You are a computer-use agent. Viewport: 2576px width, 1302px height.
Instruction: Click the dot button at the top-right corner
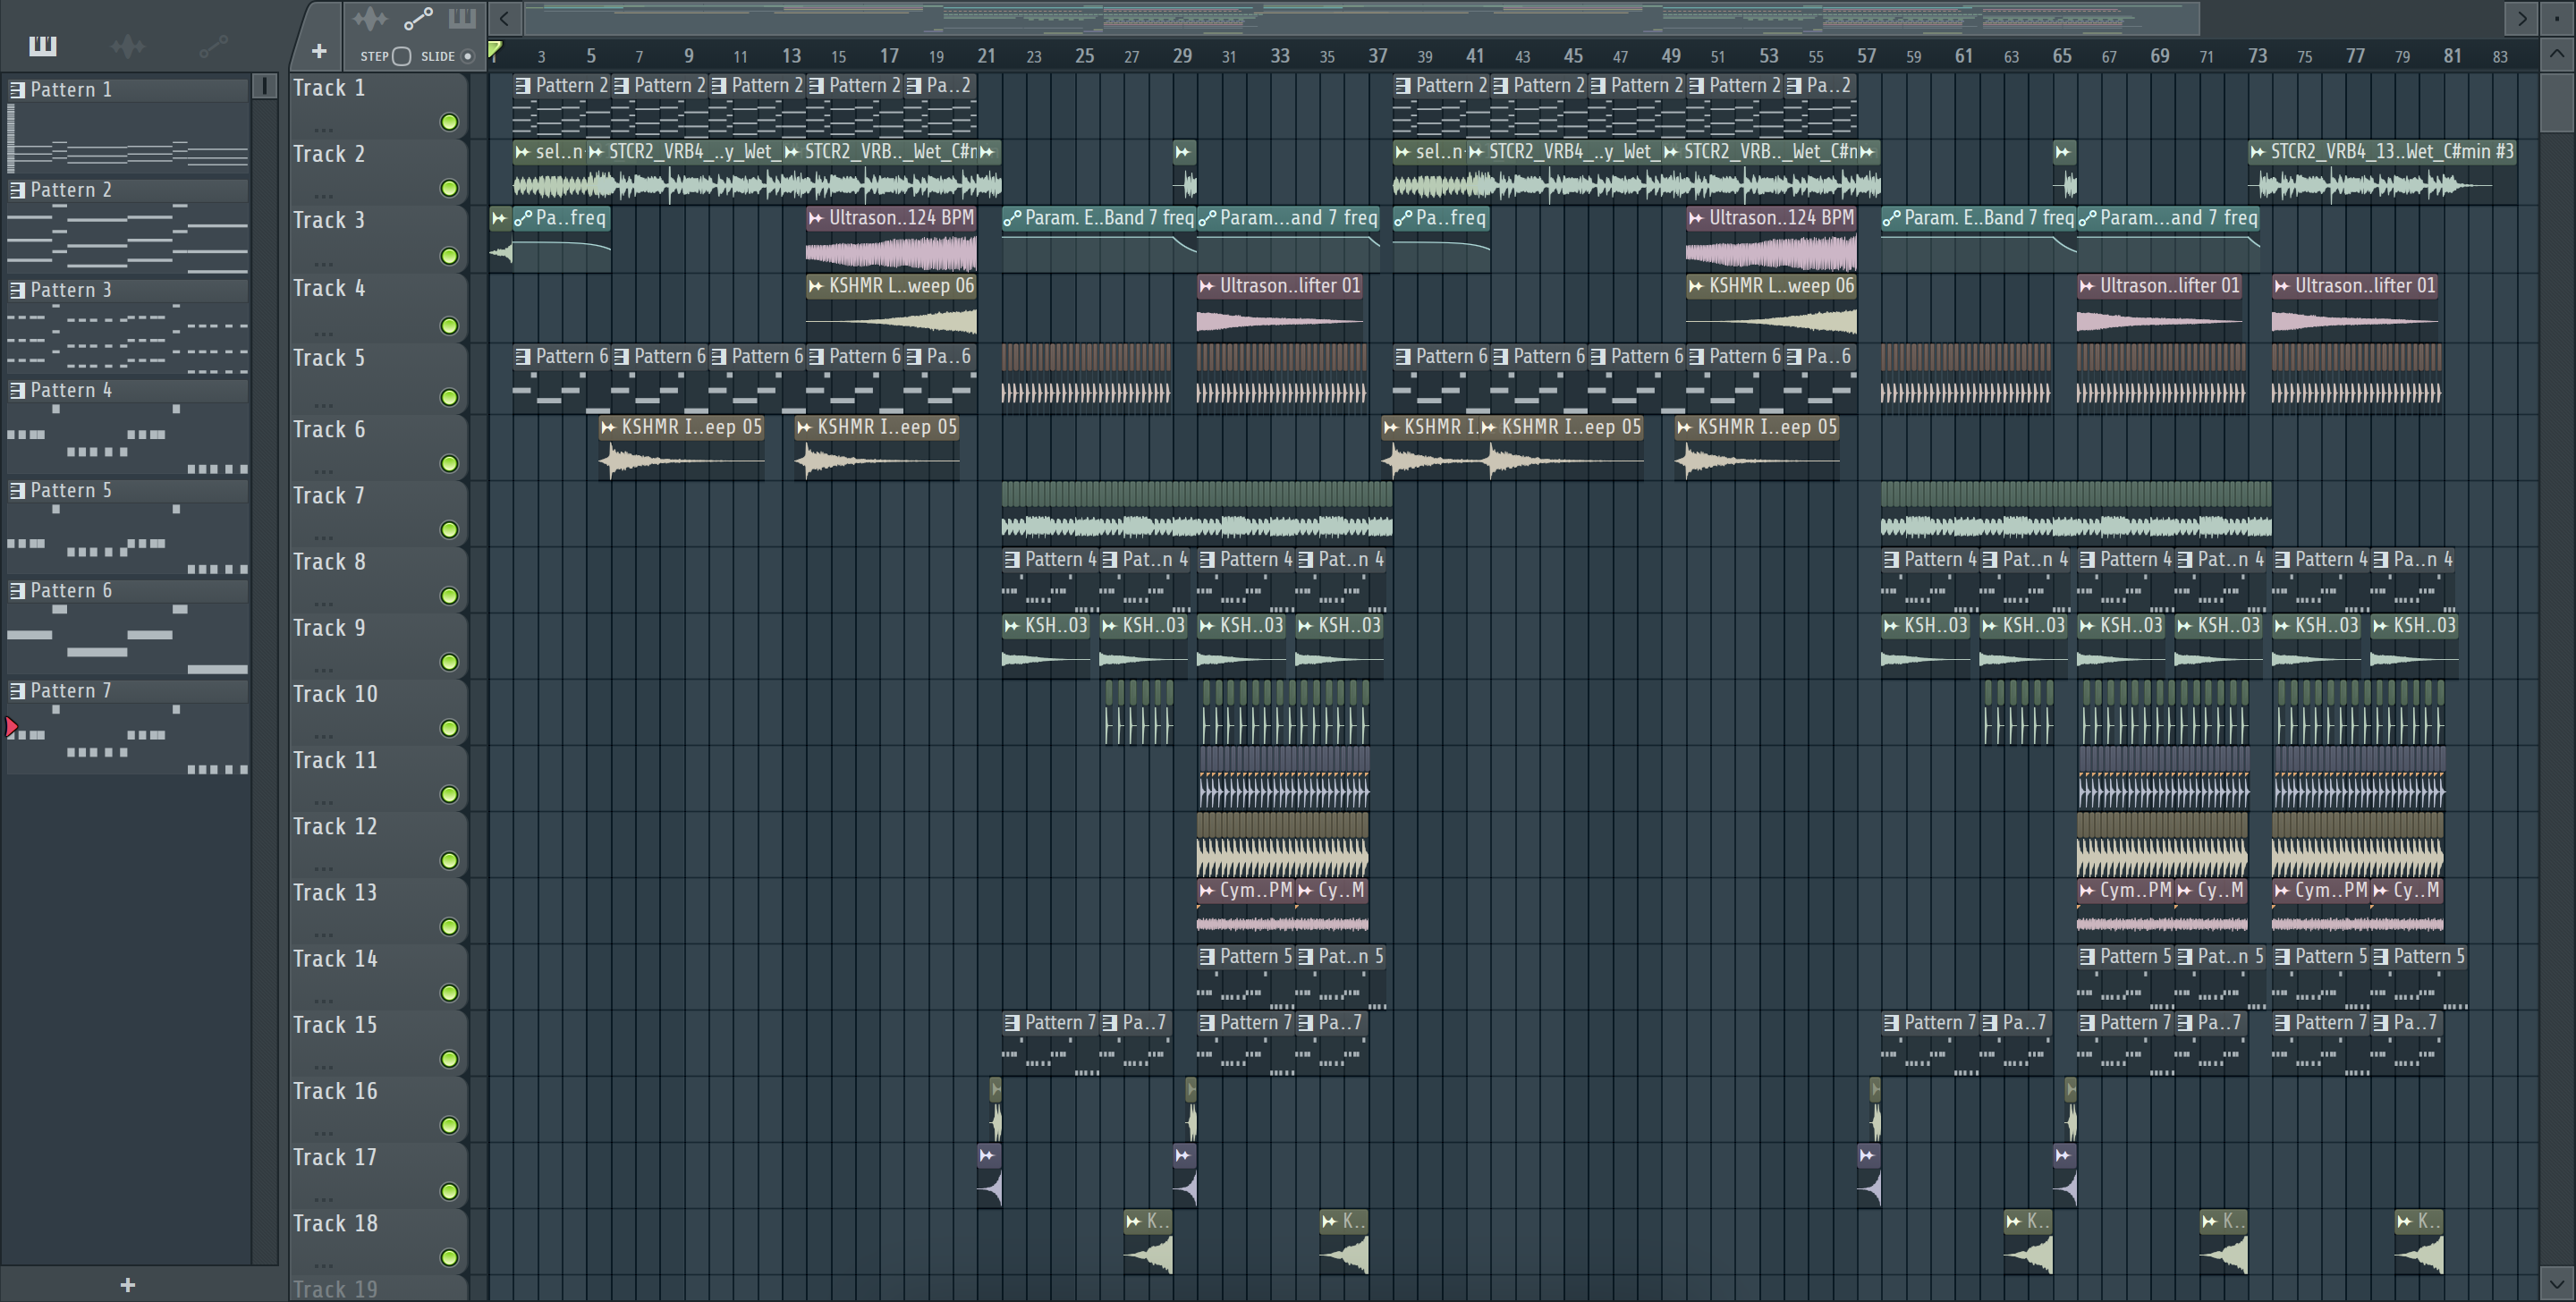click(x=2557, y=18)
